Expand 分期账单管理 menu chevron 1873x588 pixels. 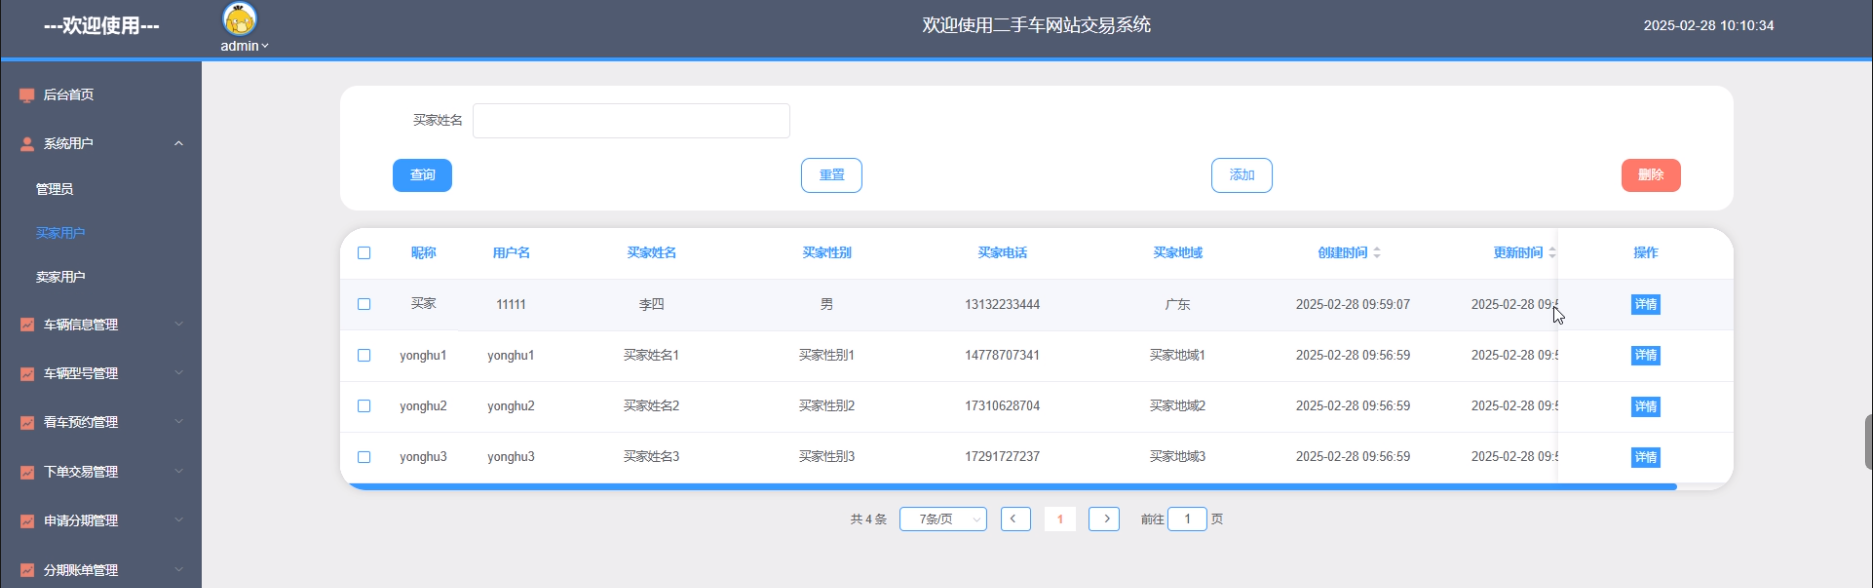(179, 569)
